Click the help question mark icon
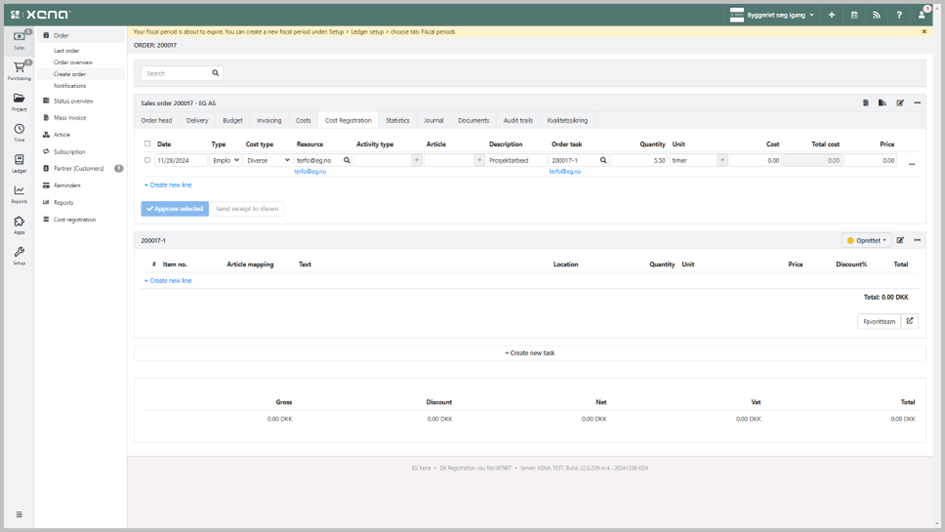 (x=899, y=15)
